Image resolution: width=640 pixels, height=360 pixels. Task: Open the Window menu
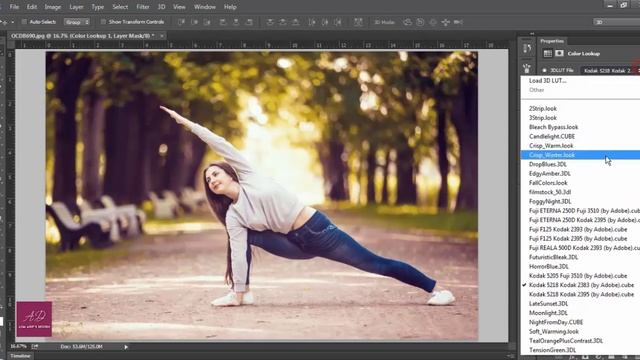click(204, 7)
